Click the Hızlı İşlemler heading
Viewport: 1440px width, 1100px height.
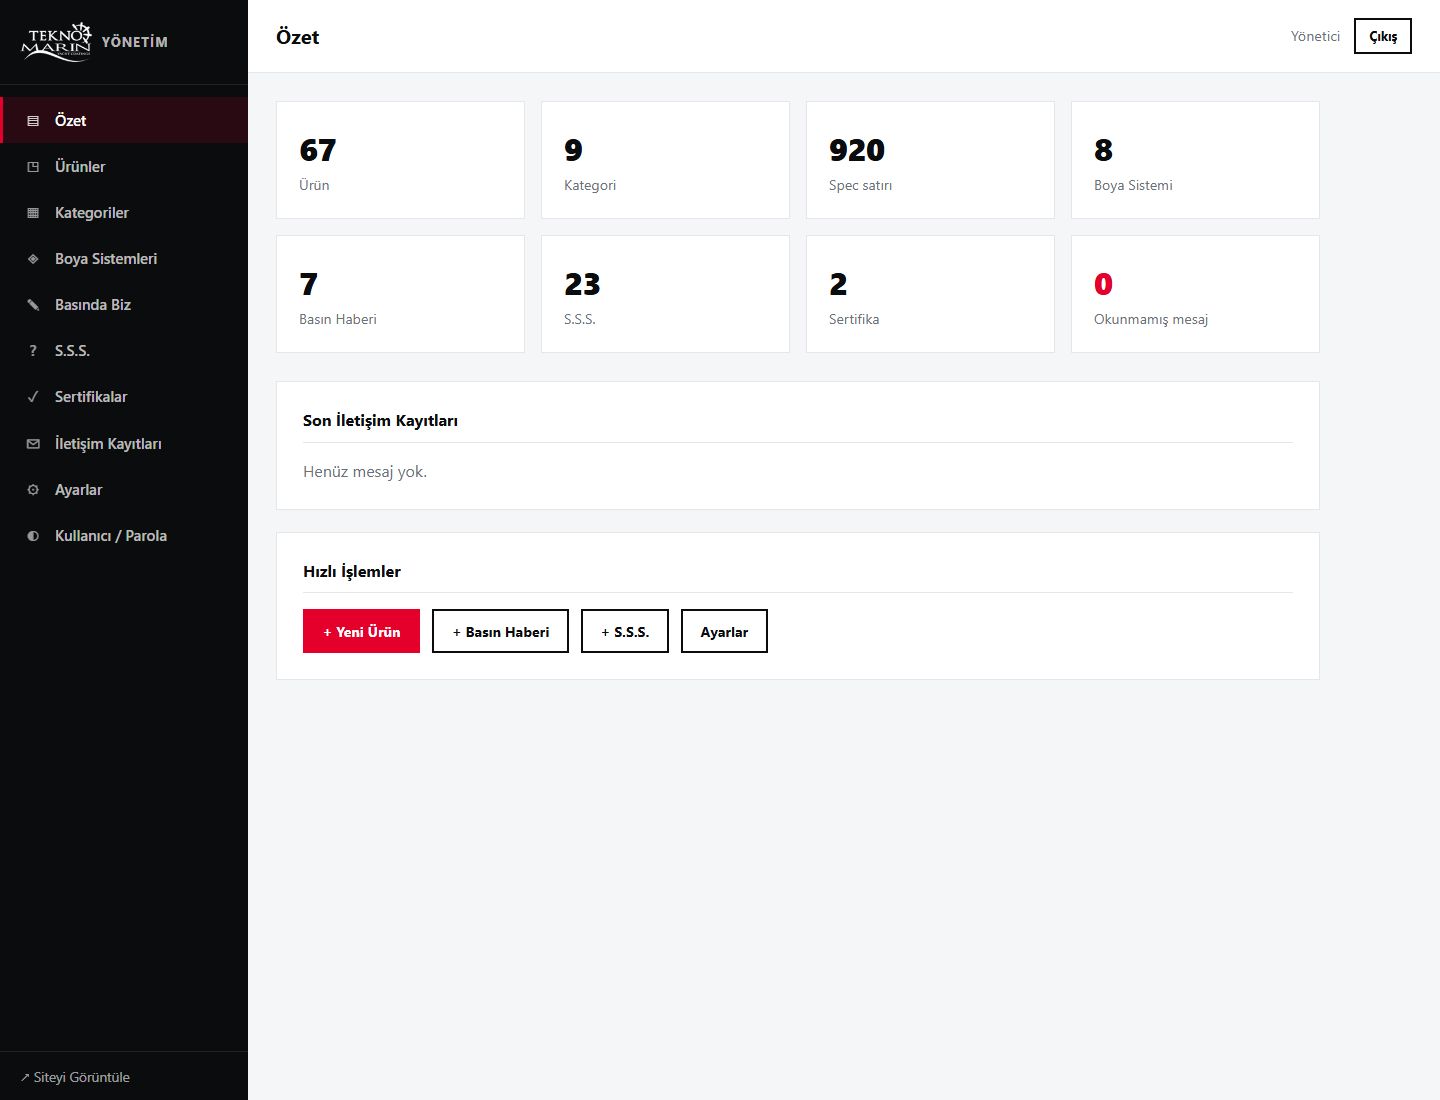click(352, 572)
